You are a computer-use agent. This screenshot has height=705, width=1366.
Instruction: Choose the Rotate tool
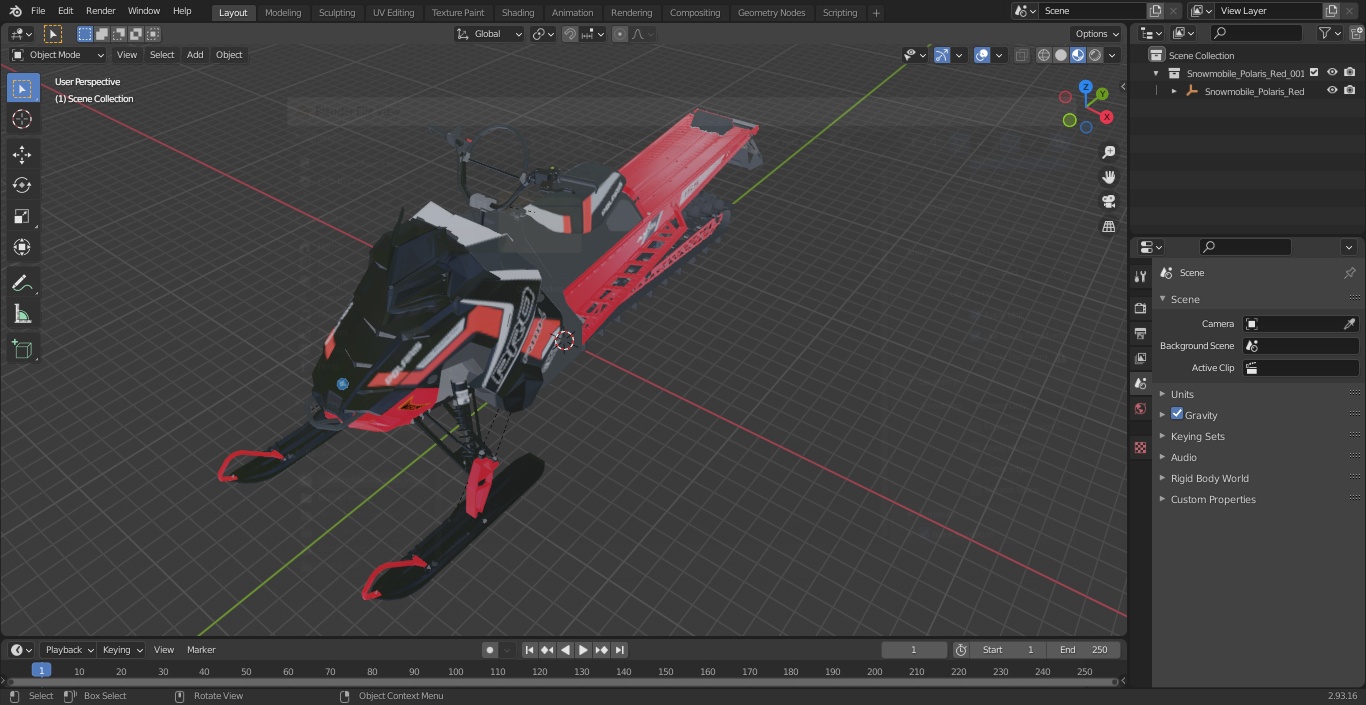pyautogui.click(x=22, y=186)
